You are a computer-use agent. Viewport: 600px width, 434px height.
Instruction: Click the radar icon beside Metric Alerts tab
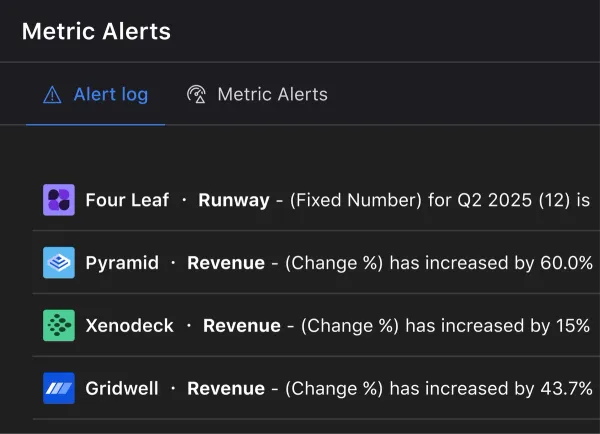pyautogui.click(x=197, y=95)
